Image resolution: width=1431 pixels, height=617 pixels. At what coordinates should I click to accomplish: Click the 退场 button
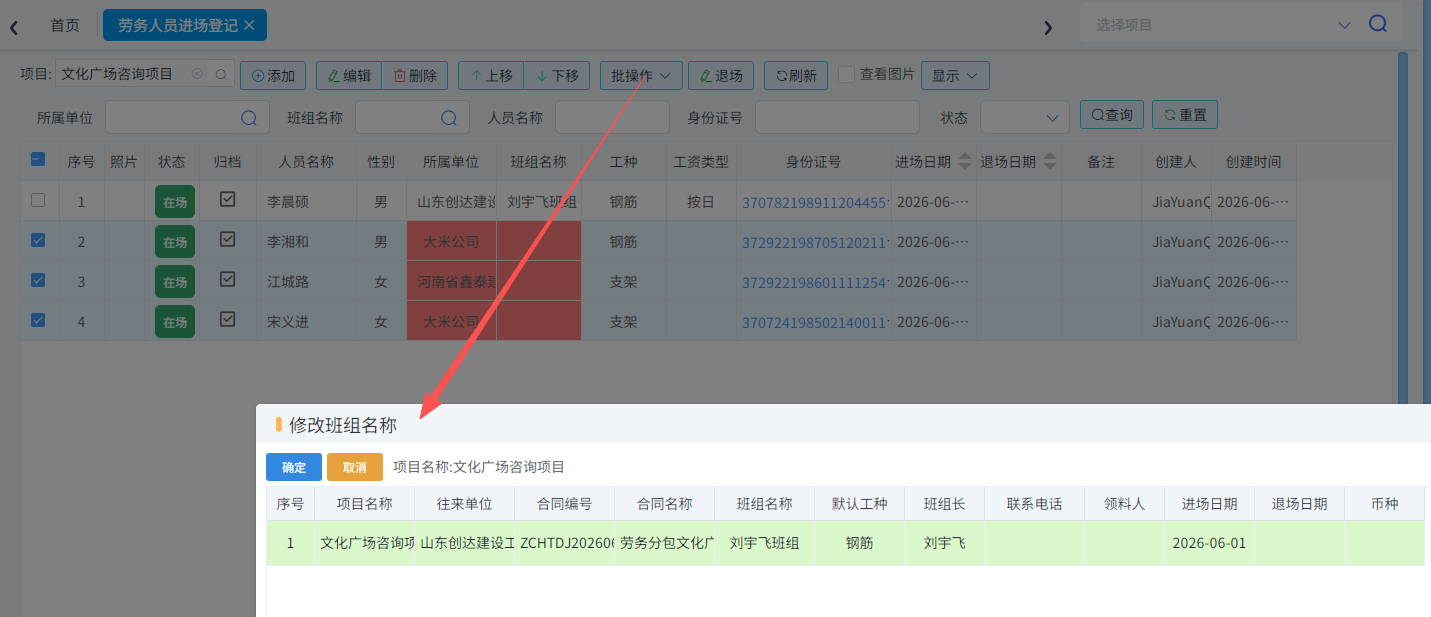pyautogui.click(x=721, y=75)
